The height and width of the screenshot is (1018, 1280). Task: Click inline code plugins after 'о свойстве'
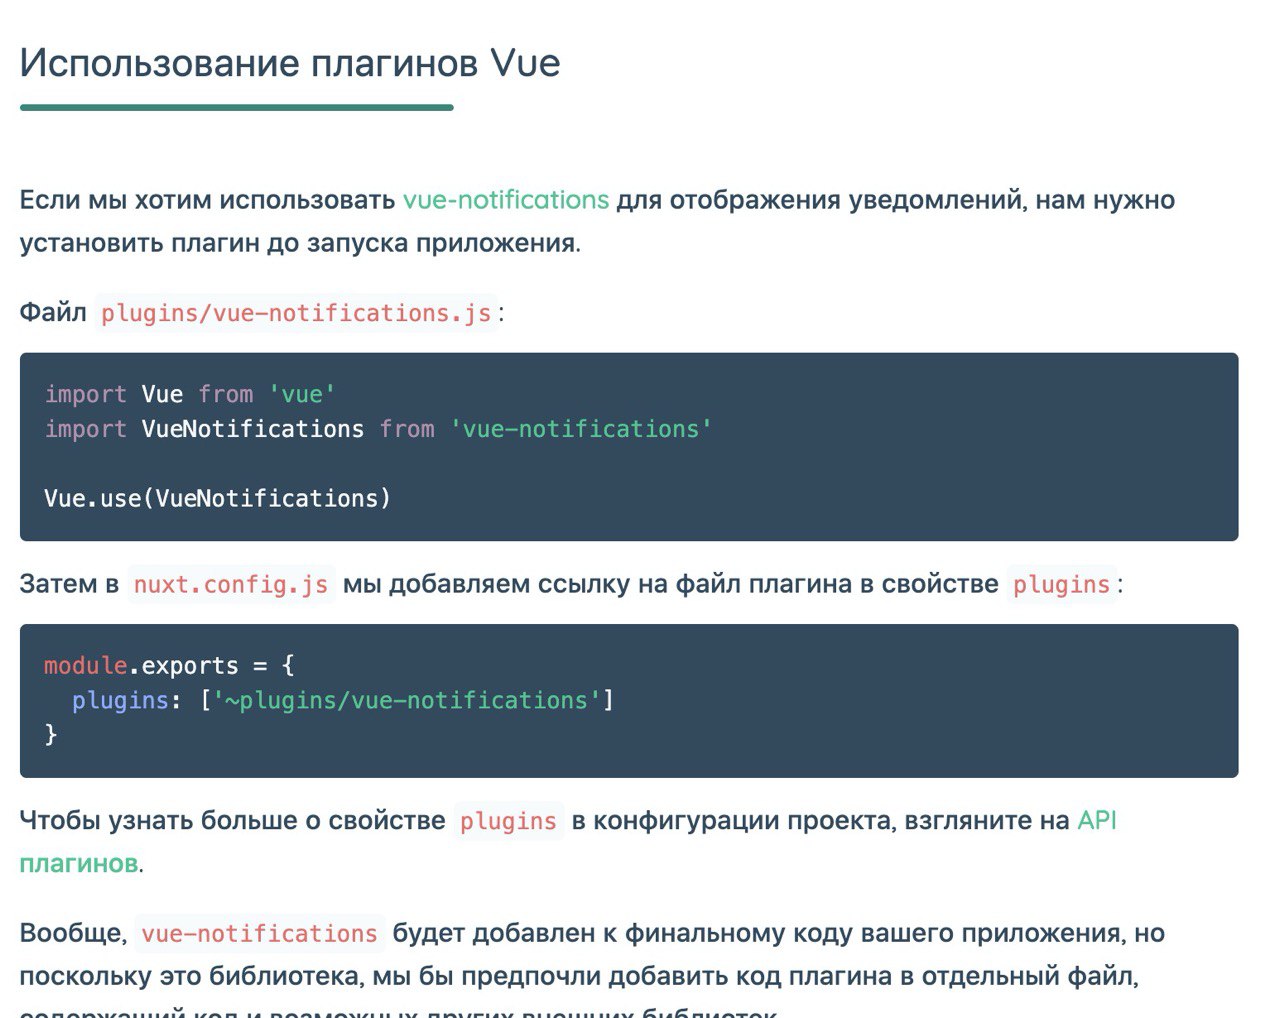tap(508, 821)
